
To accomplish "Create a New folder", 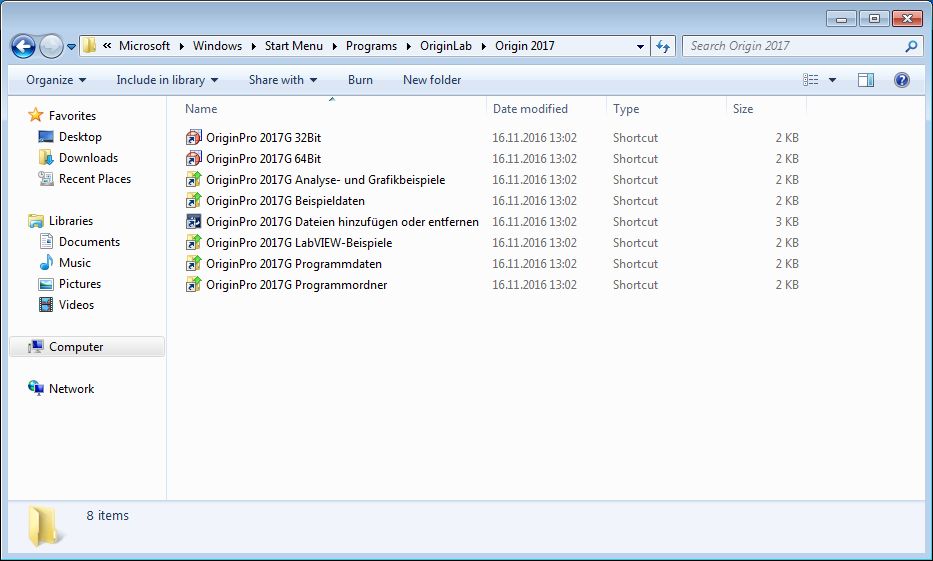I will click(432, 80).
